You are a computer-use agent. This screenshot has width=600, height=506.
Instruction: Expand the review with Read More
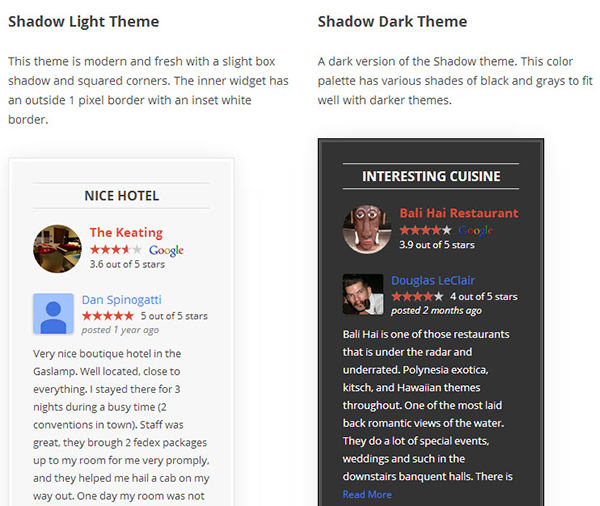pyautogui.click(x=367, y=494)
